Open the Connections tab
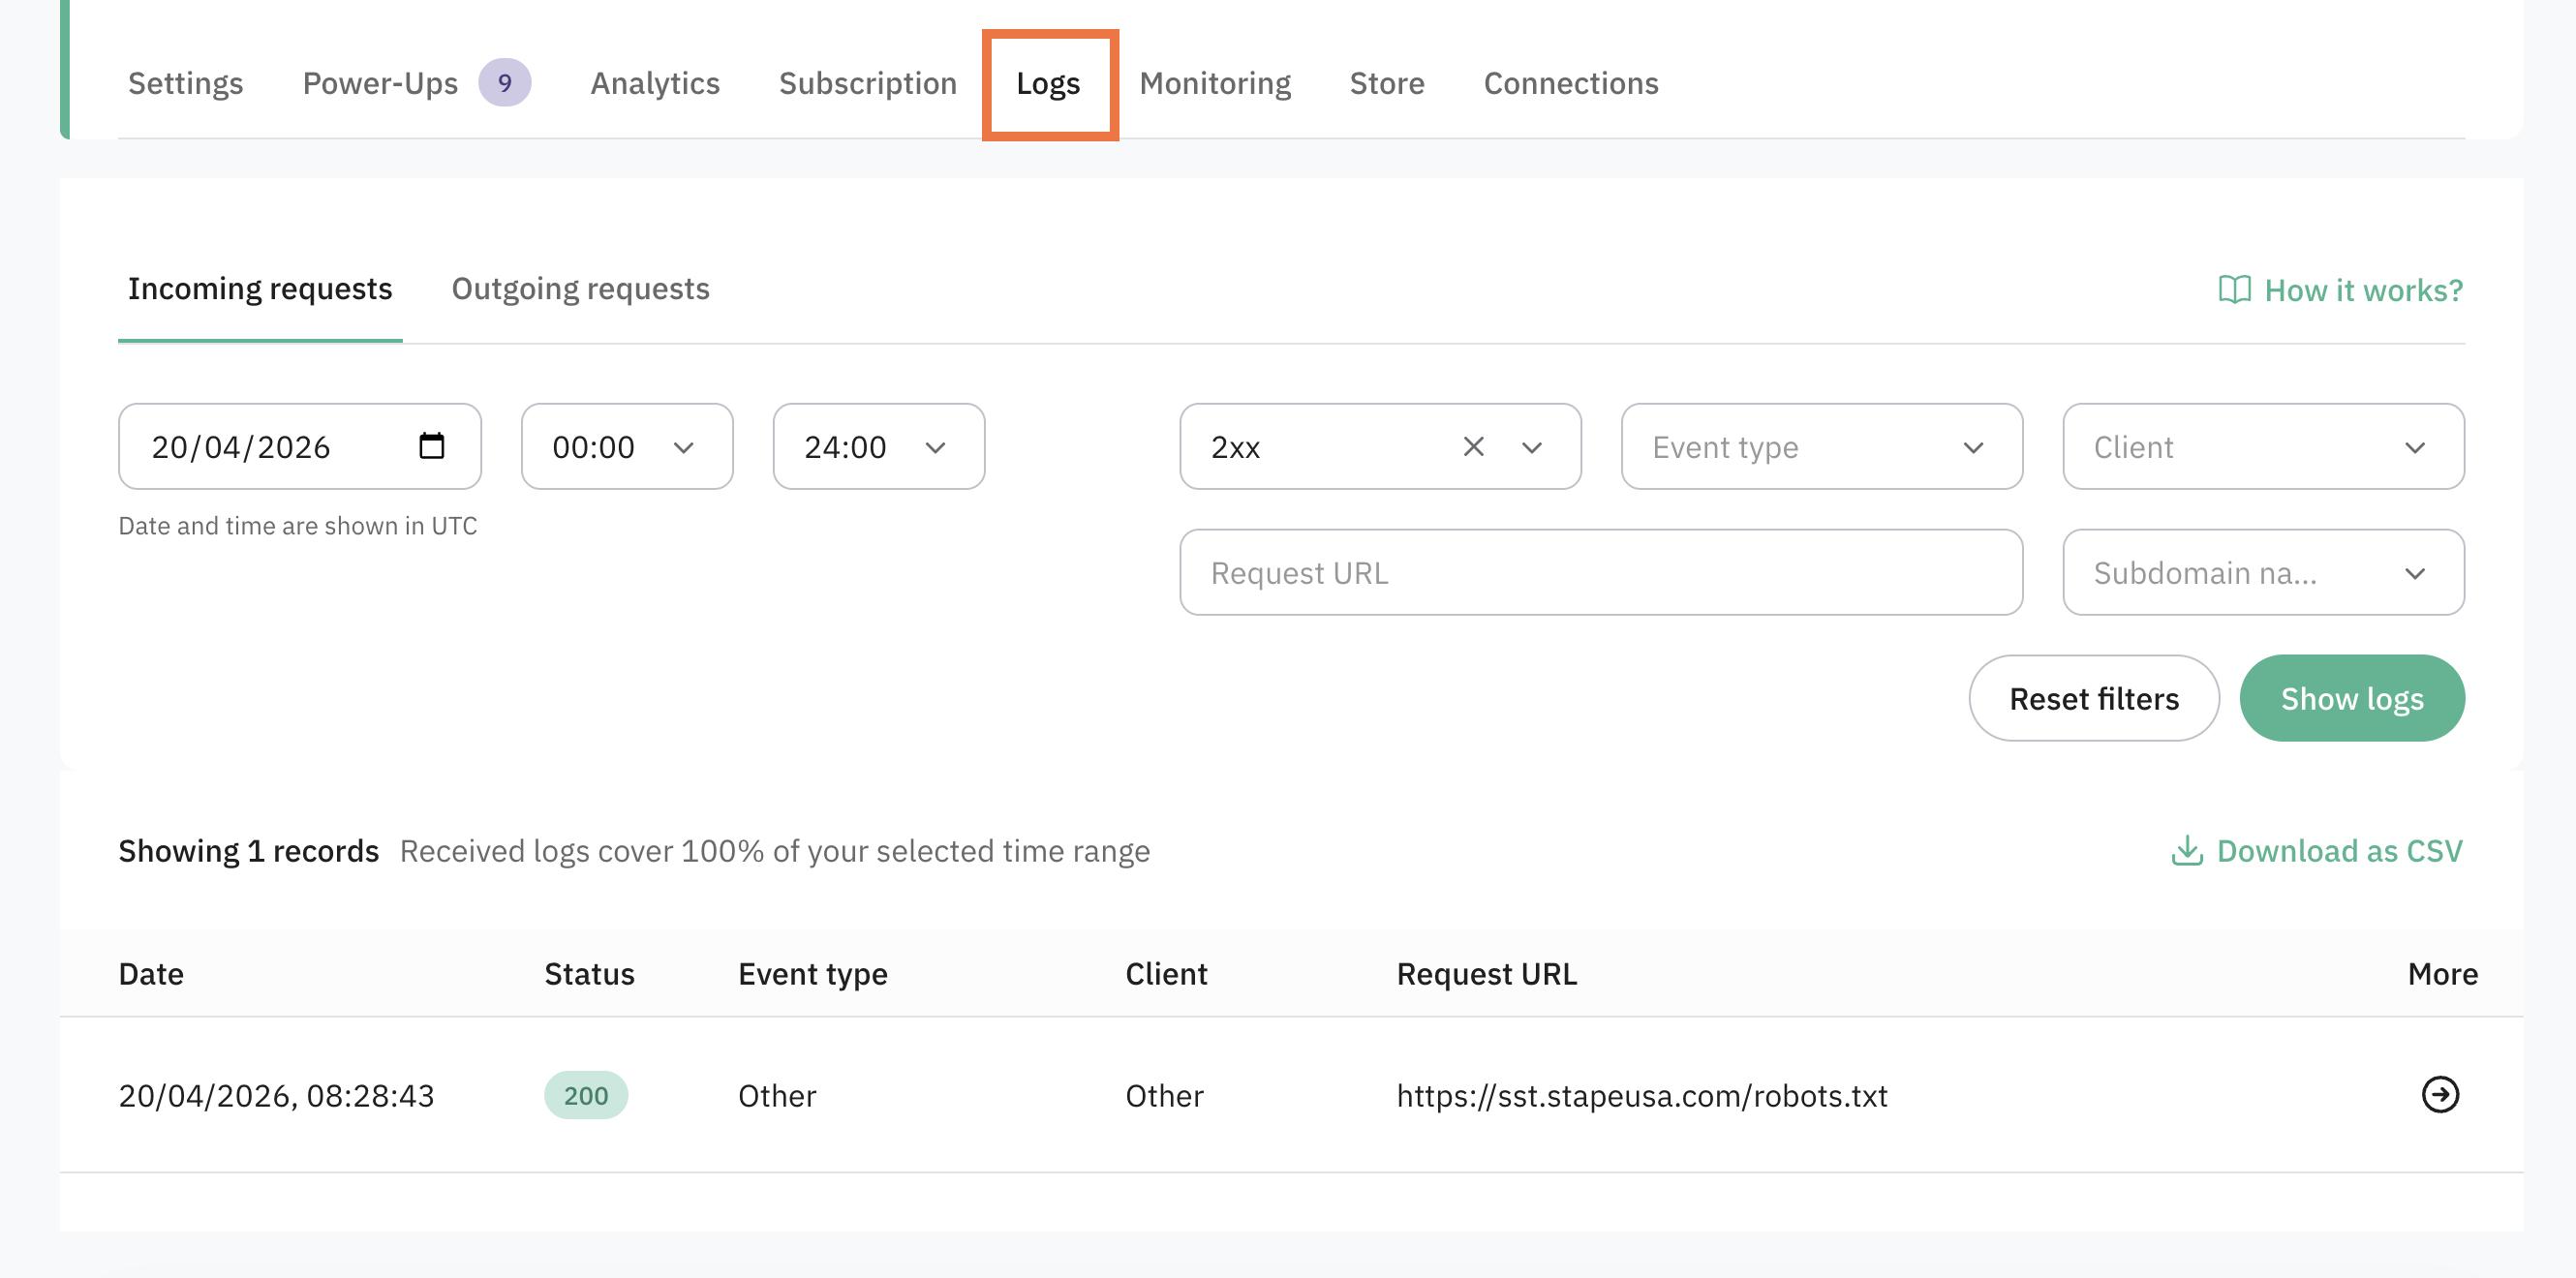The image size is (2576, 1278). [1571, 83]
